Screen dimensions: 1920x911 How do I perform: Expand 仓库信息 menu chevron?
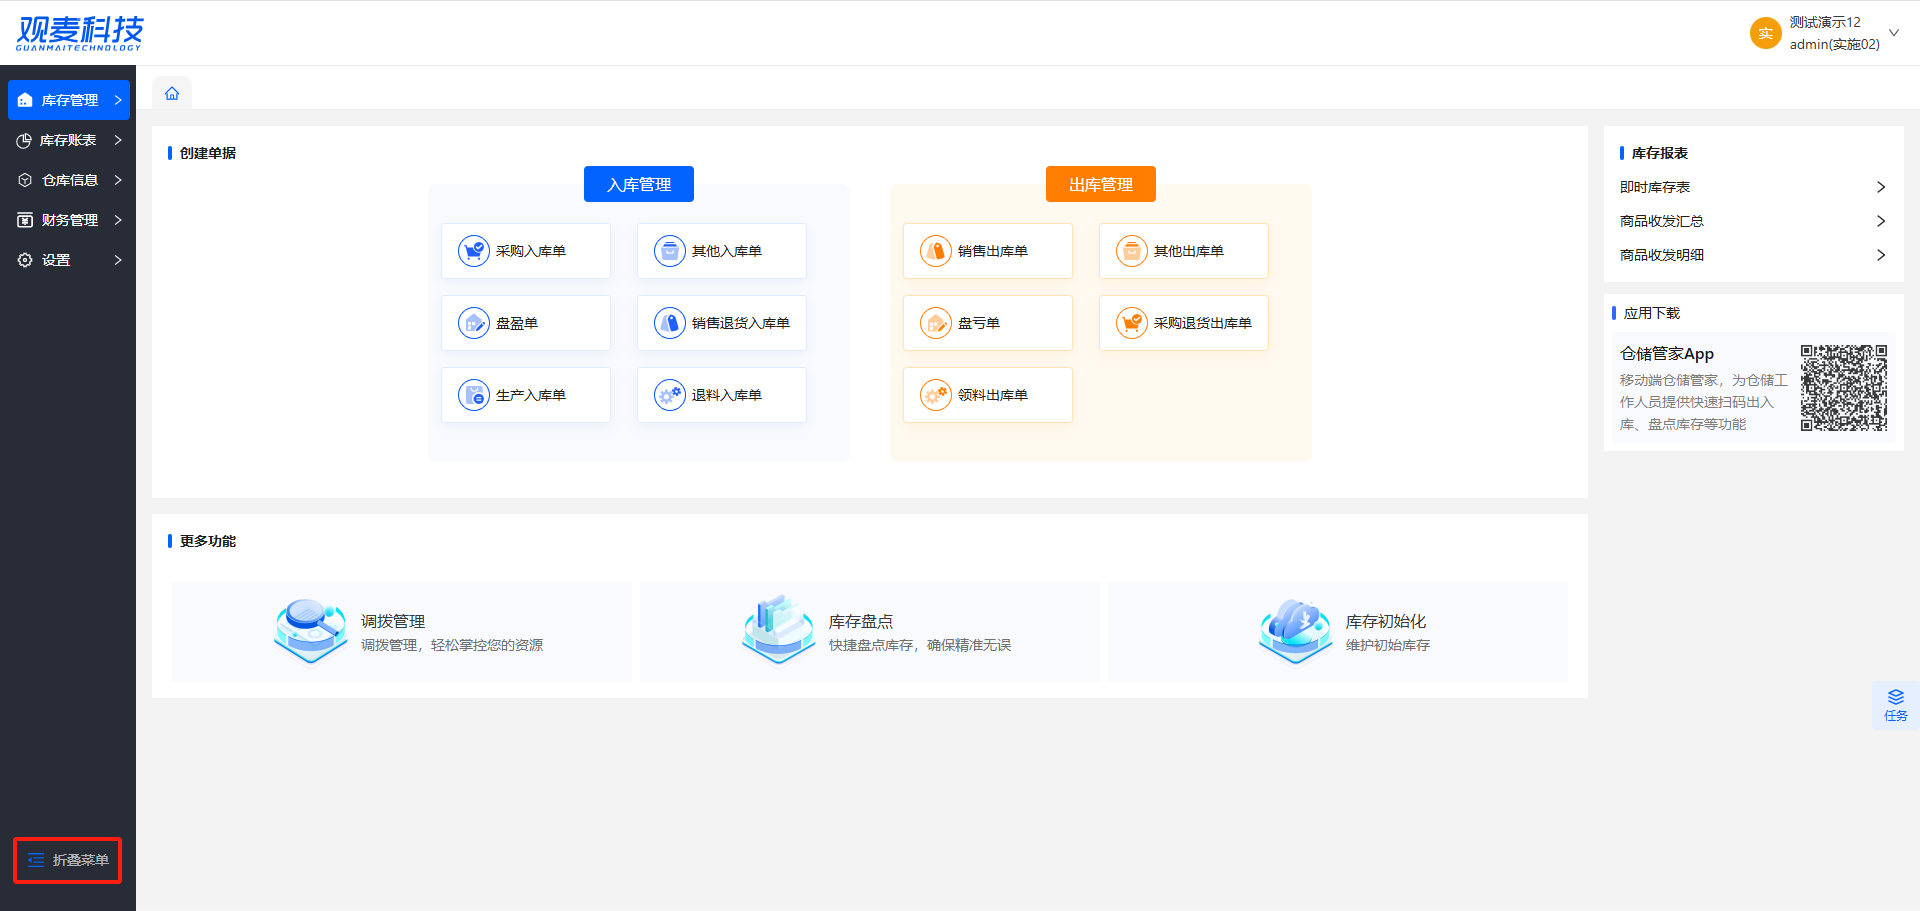click(118, 180)
